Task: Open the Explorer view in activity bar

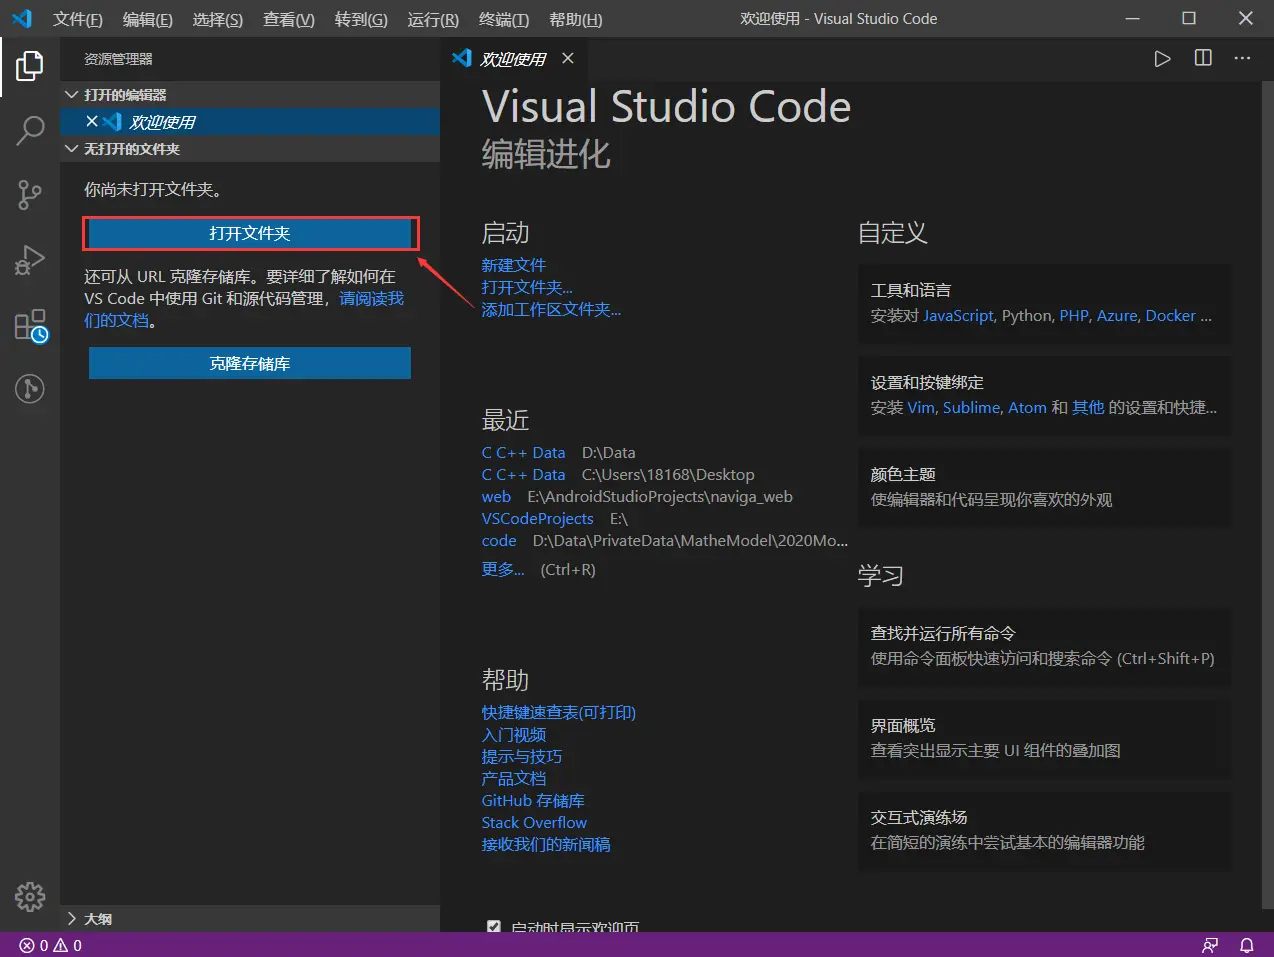Action: point(30,66)
